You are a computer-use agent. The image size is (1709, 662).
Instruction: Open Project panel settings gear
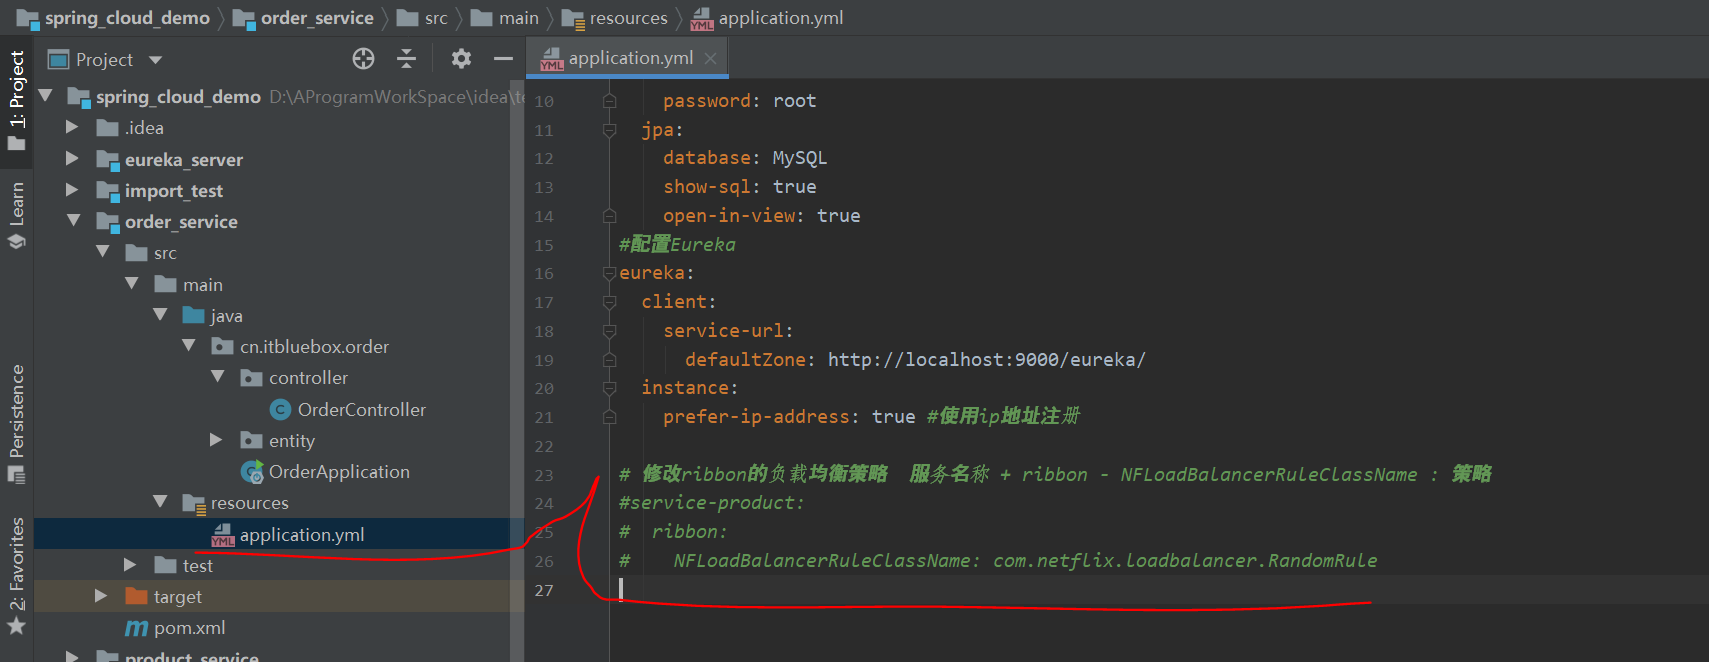click(461, 59)
